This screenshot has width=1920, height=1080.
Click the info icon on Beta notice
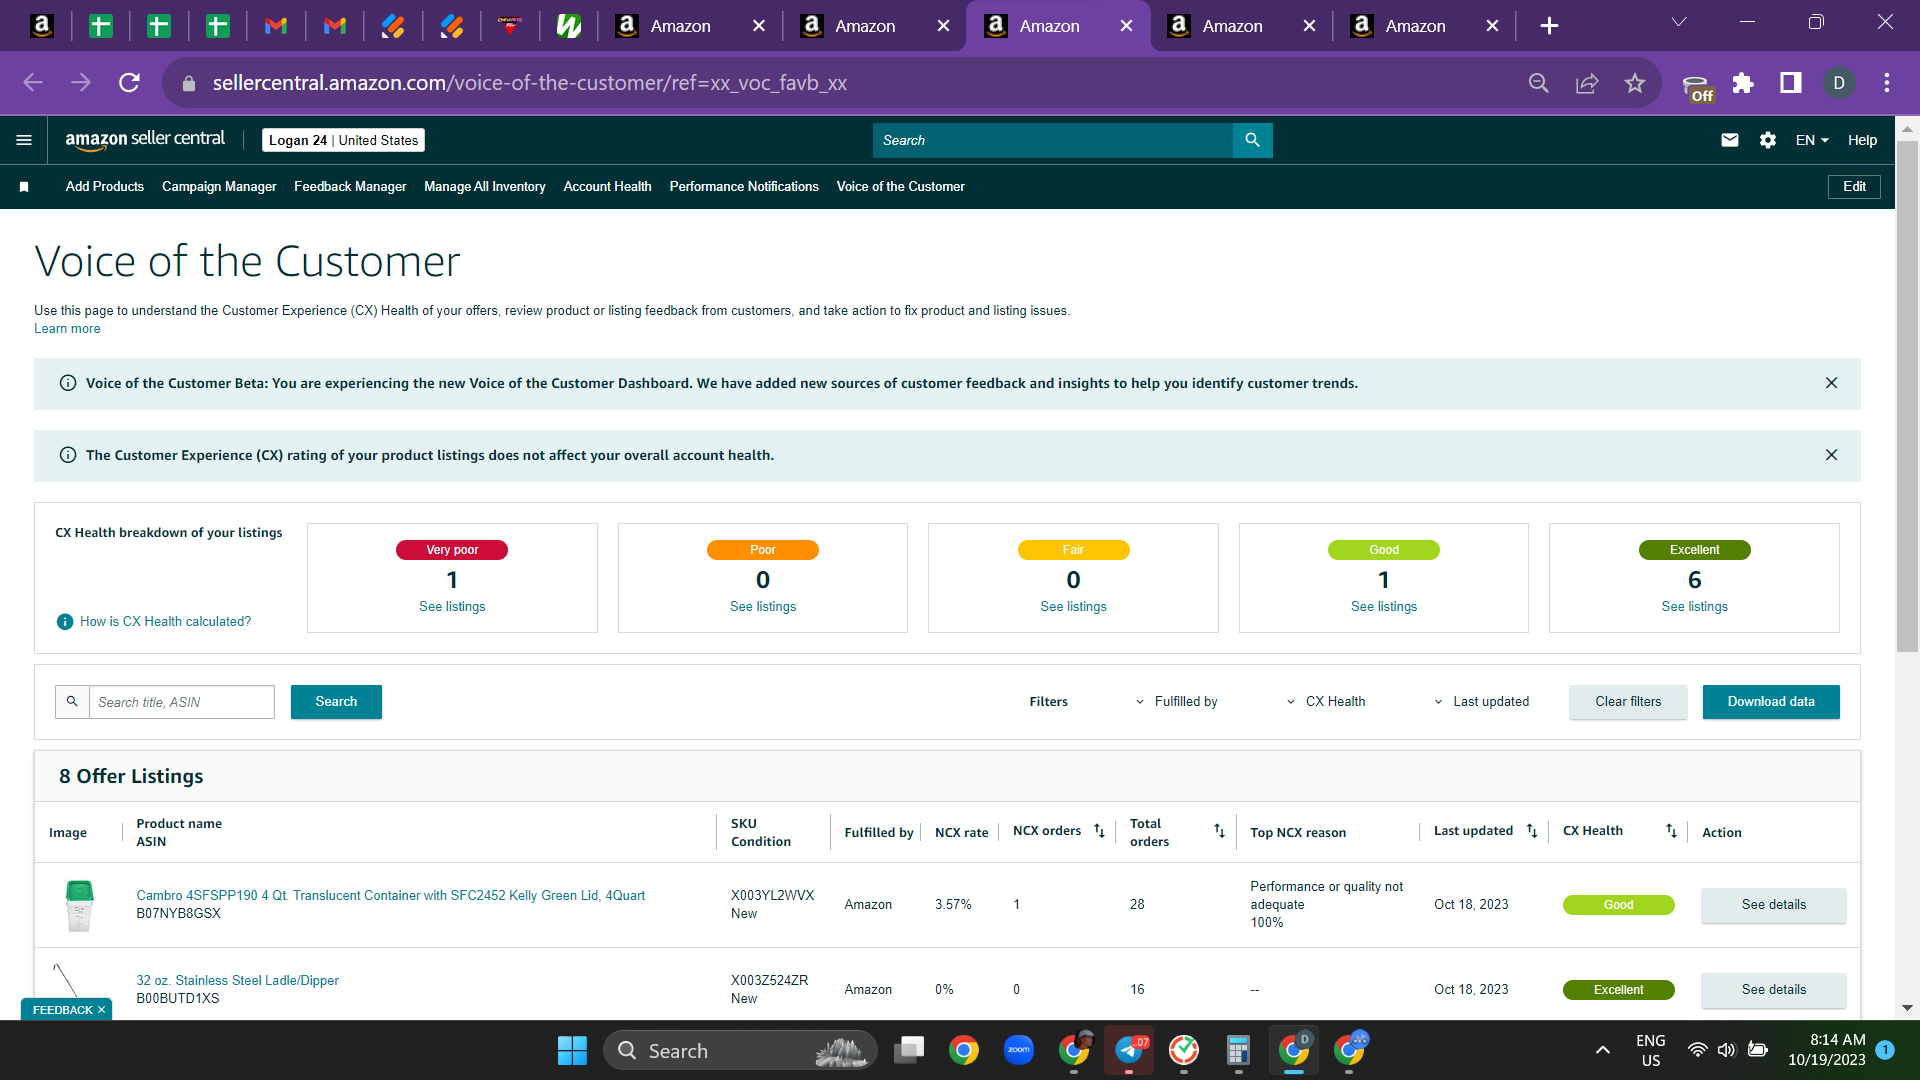tap(68, 383)
